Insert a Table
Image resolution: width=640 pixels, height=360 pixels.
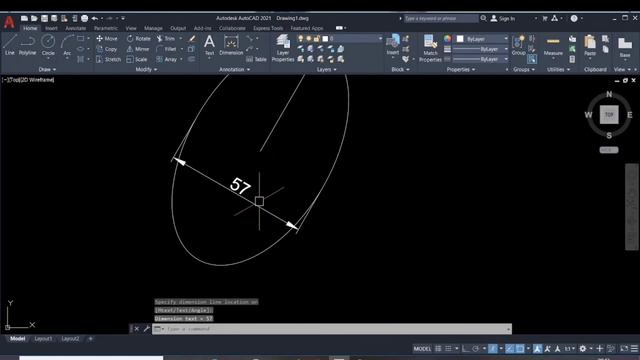tap(256, 60)
